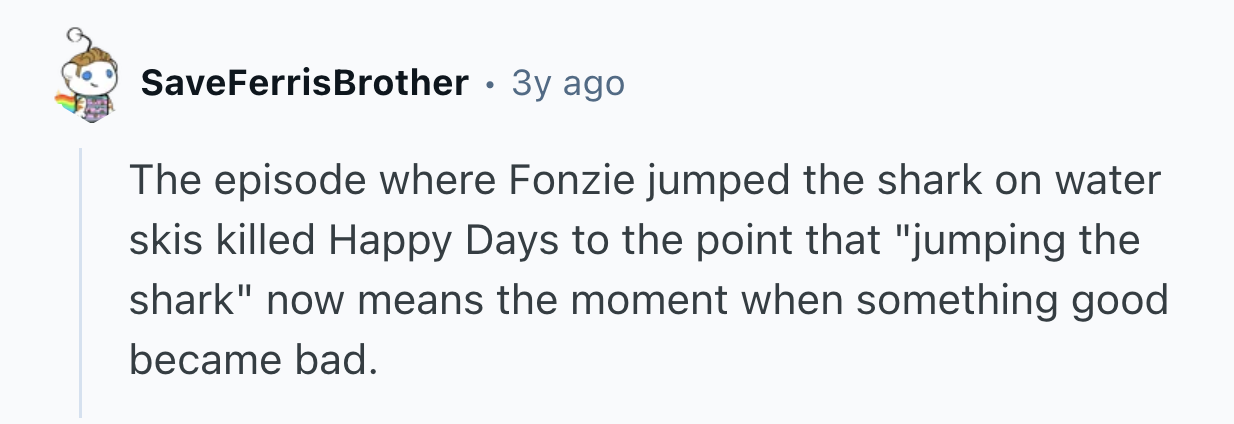Open the SaveFerrisBrother user profile link

[x=304, y=83]
